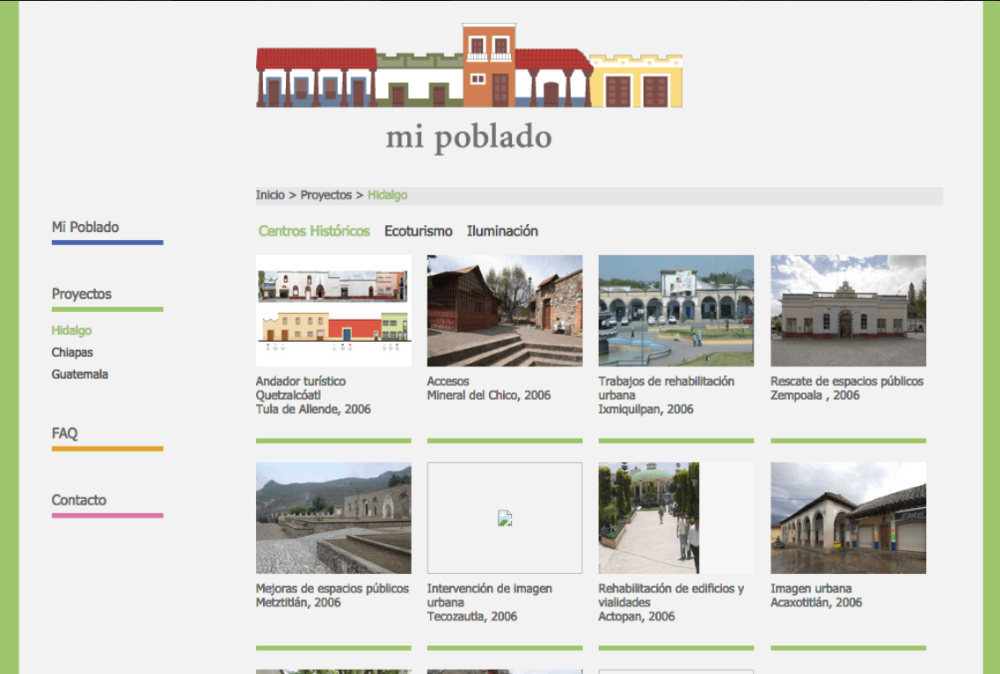Viewport: 1000px width, 674px height.
Task: Open the Andador turístico Quetzalcóatl thumbnail
Action: click(x=333, y=311)
